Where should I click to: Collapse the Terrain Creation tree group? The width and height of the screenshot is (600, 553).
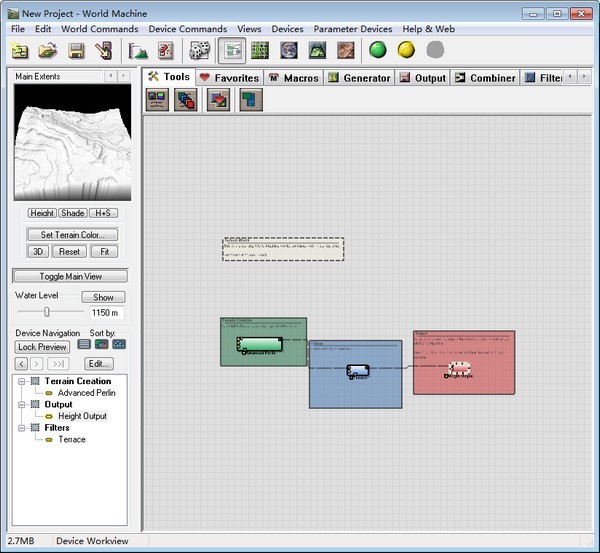pyautogui.click(x=22, y=381)
